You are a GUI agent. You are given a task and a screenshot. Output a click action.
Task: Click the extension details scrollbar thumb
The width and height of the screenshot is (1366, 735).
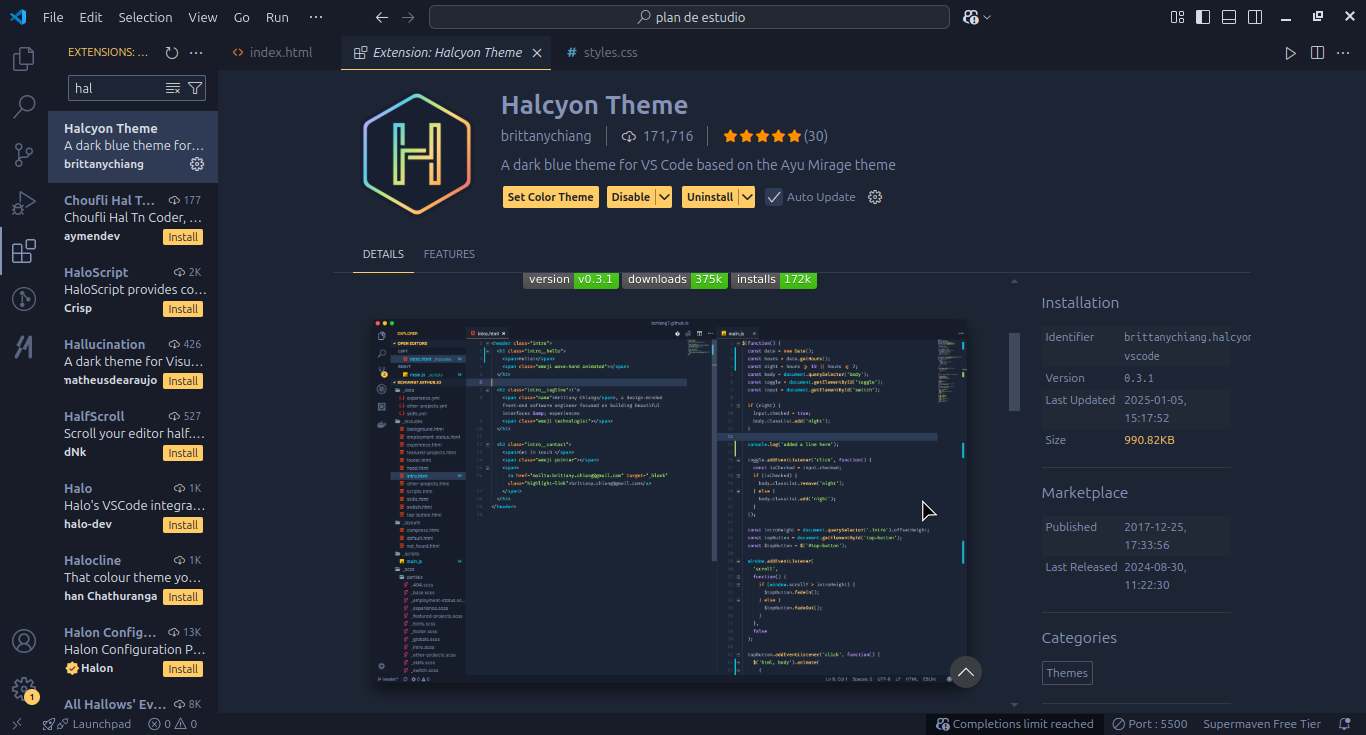pyautogui.click(x=1014, y=372)
